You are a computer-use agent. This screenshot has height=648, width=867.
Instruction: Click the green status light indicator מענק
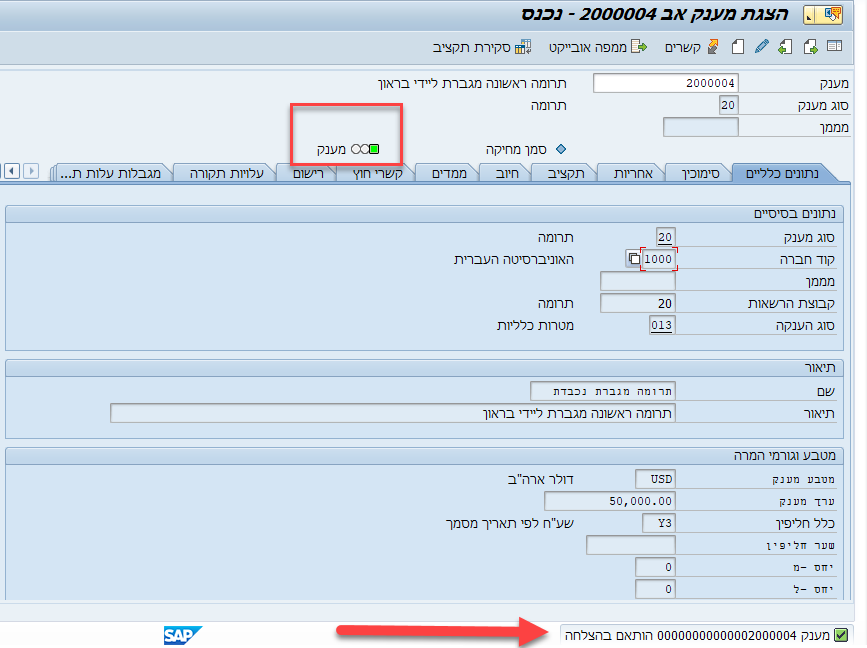(x=374, y=149)
